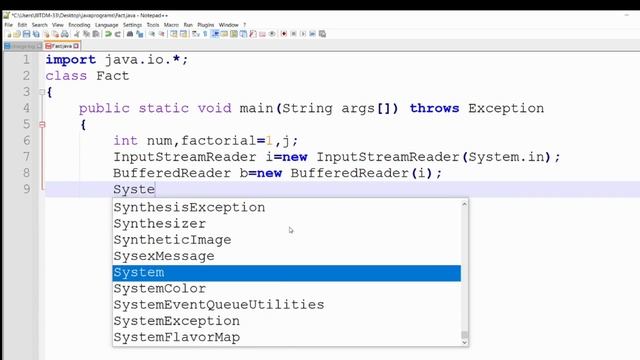
Task: Open the Search menu
Action: (x=40, y=25)
